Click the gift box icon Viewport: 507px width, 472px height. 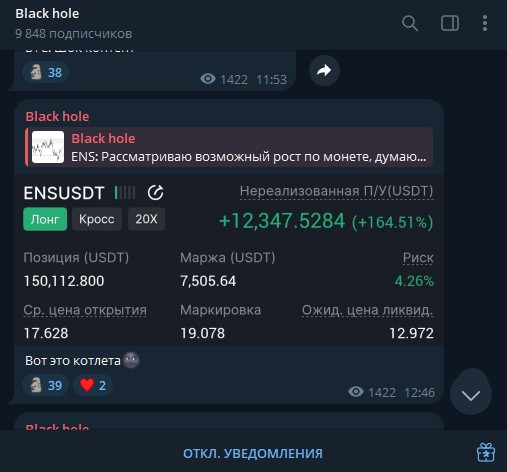pos(486,453)
